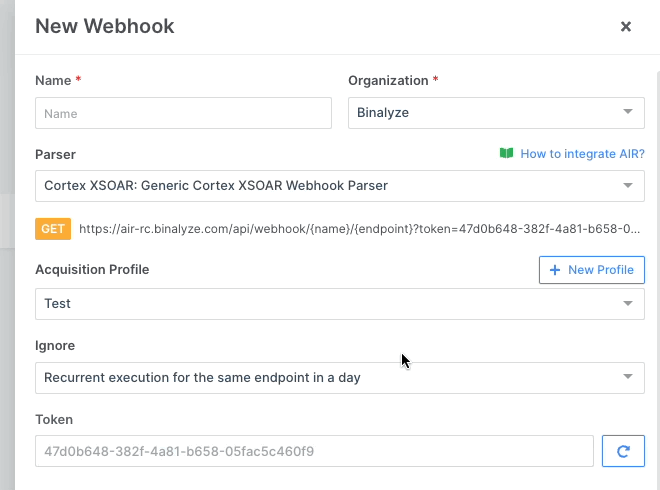Viewport: 660px width, 490px height.
Task: Click the Token text field
Action: pyautogui.click(x=314, y=451)
